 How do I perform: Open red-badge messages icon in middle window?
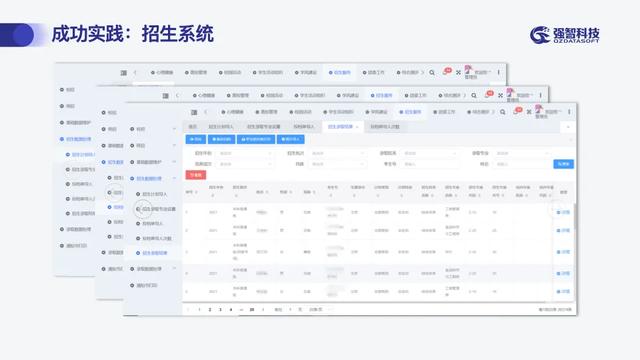(489, 95)
